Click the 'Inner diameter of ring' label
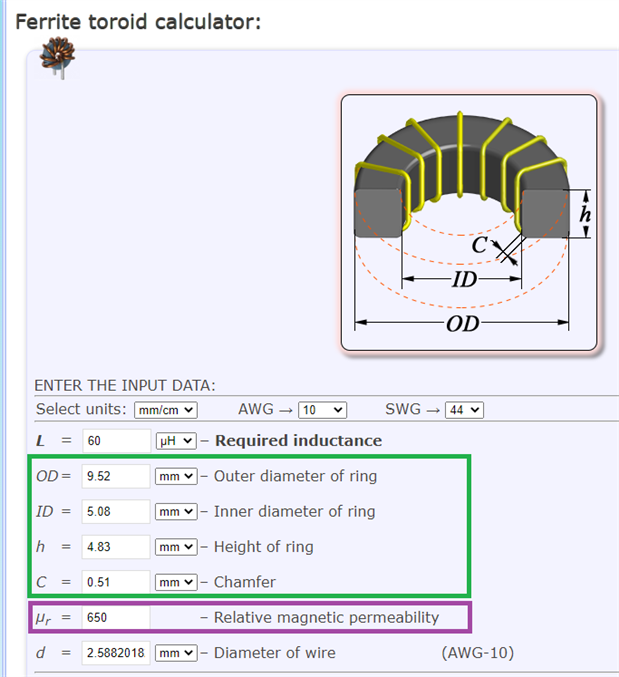Screen dimensions: 619x677 pyautogui.click(x=294, y=512)
